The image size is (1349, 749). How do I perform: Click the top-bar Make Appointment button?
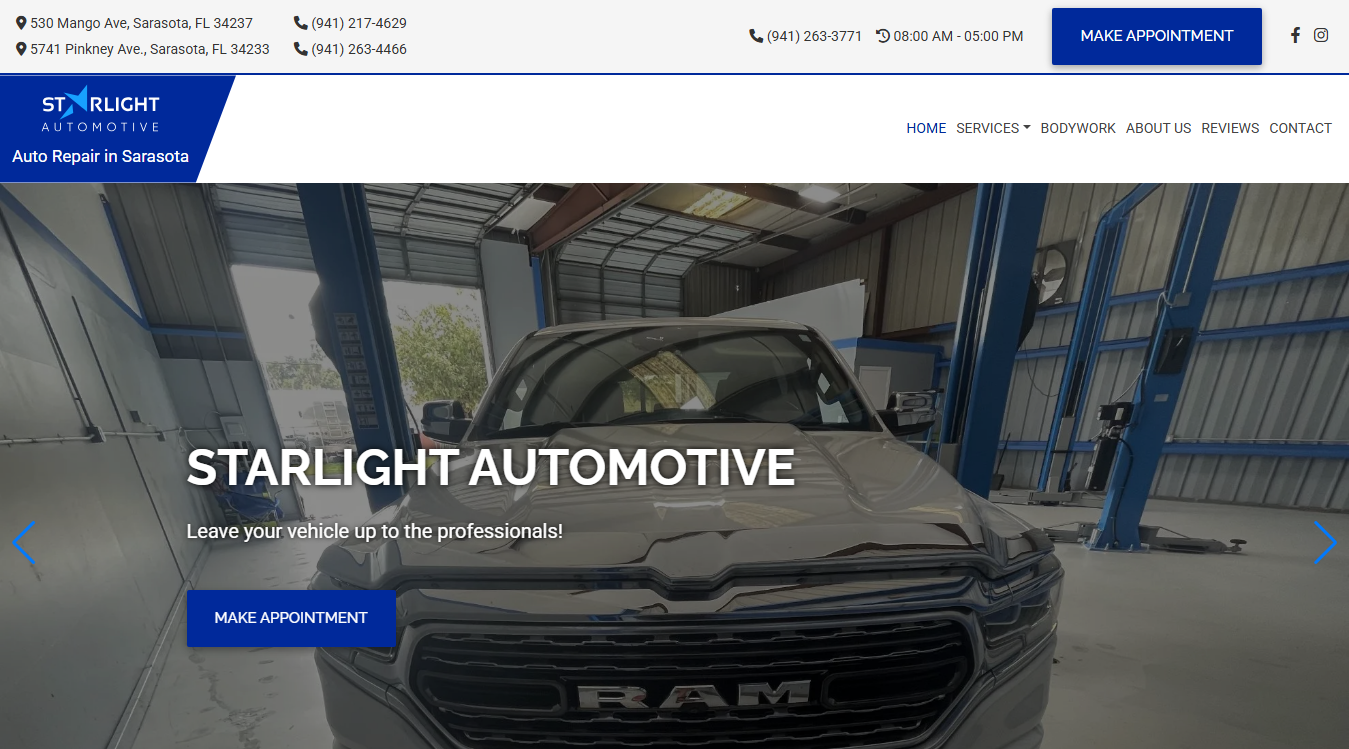click(1157, 36)
